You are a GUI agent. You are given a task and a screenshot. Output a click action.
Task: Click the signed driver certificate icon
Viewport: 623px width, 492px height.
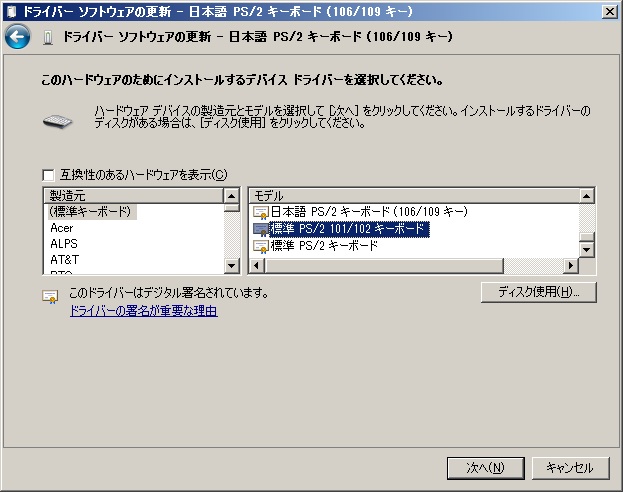pos(49,295)
